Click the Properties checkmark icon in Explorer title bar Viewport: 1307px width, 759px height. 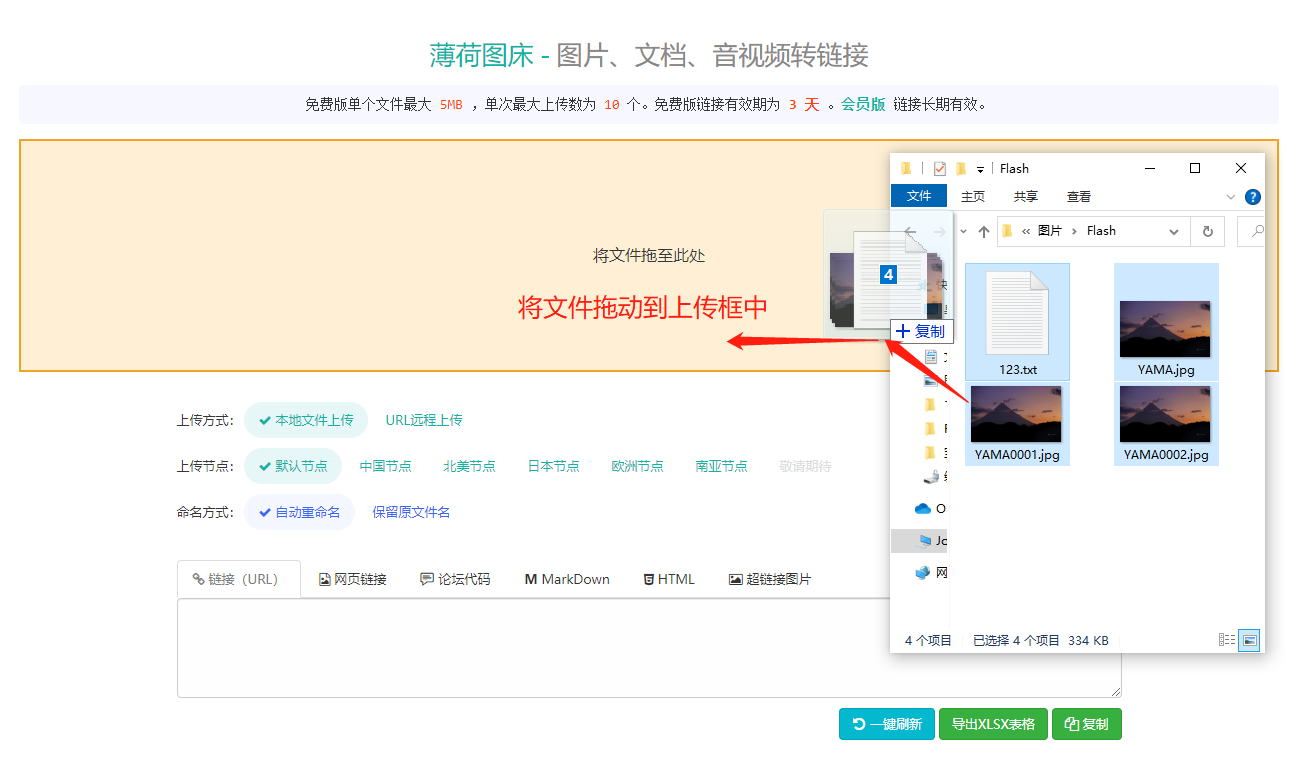coord(940,168)
